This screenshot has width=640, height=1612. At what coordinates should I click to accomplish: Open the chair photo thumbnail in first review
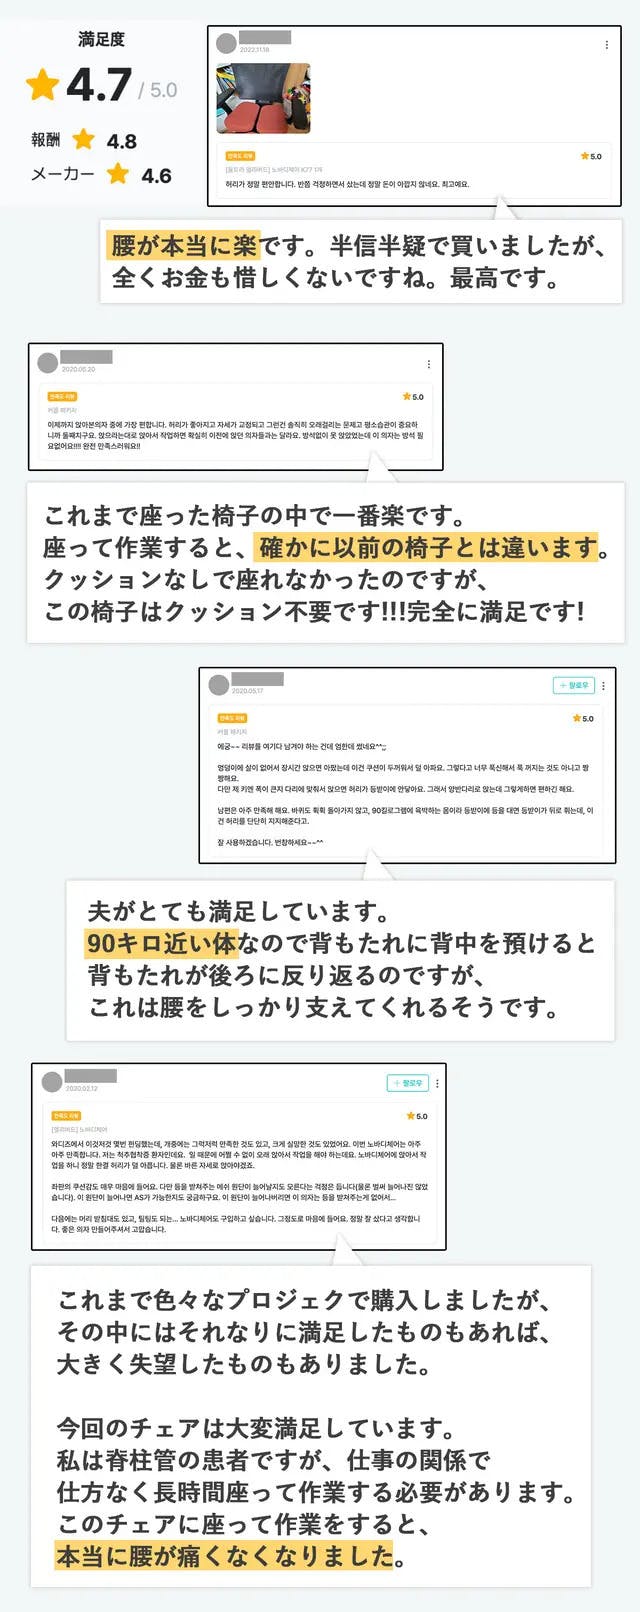tap(264, 98)
